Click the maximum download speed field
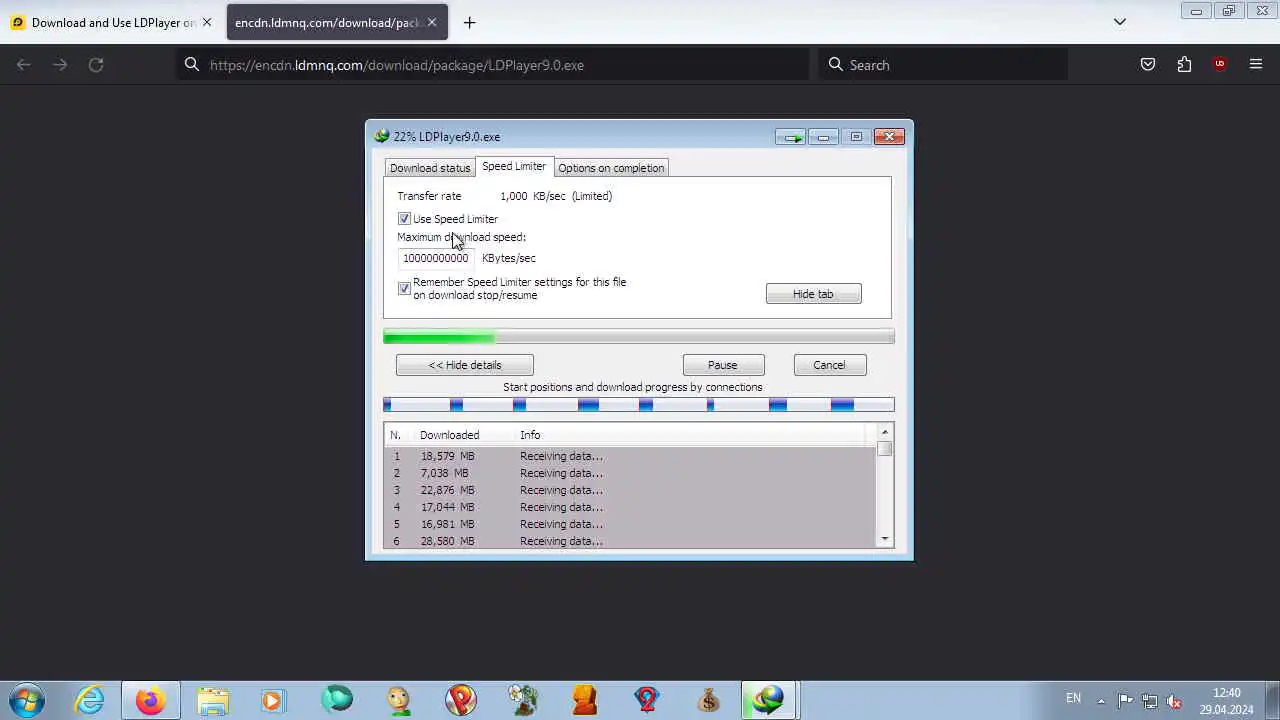 click(437, 258)
